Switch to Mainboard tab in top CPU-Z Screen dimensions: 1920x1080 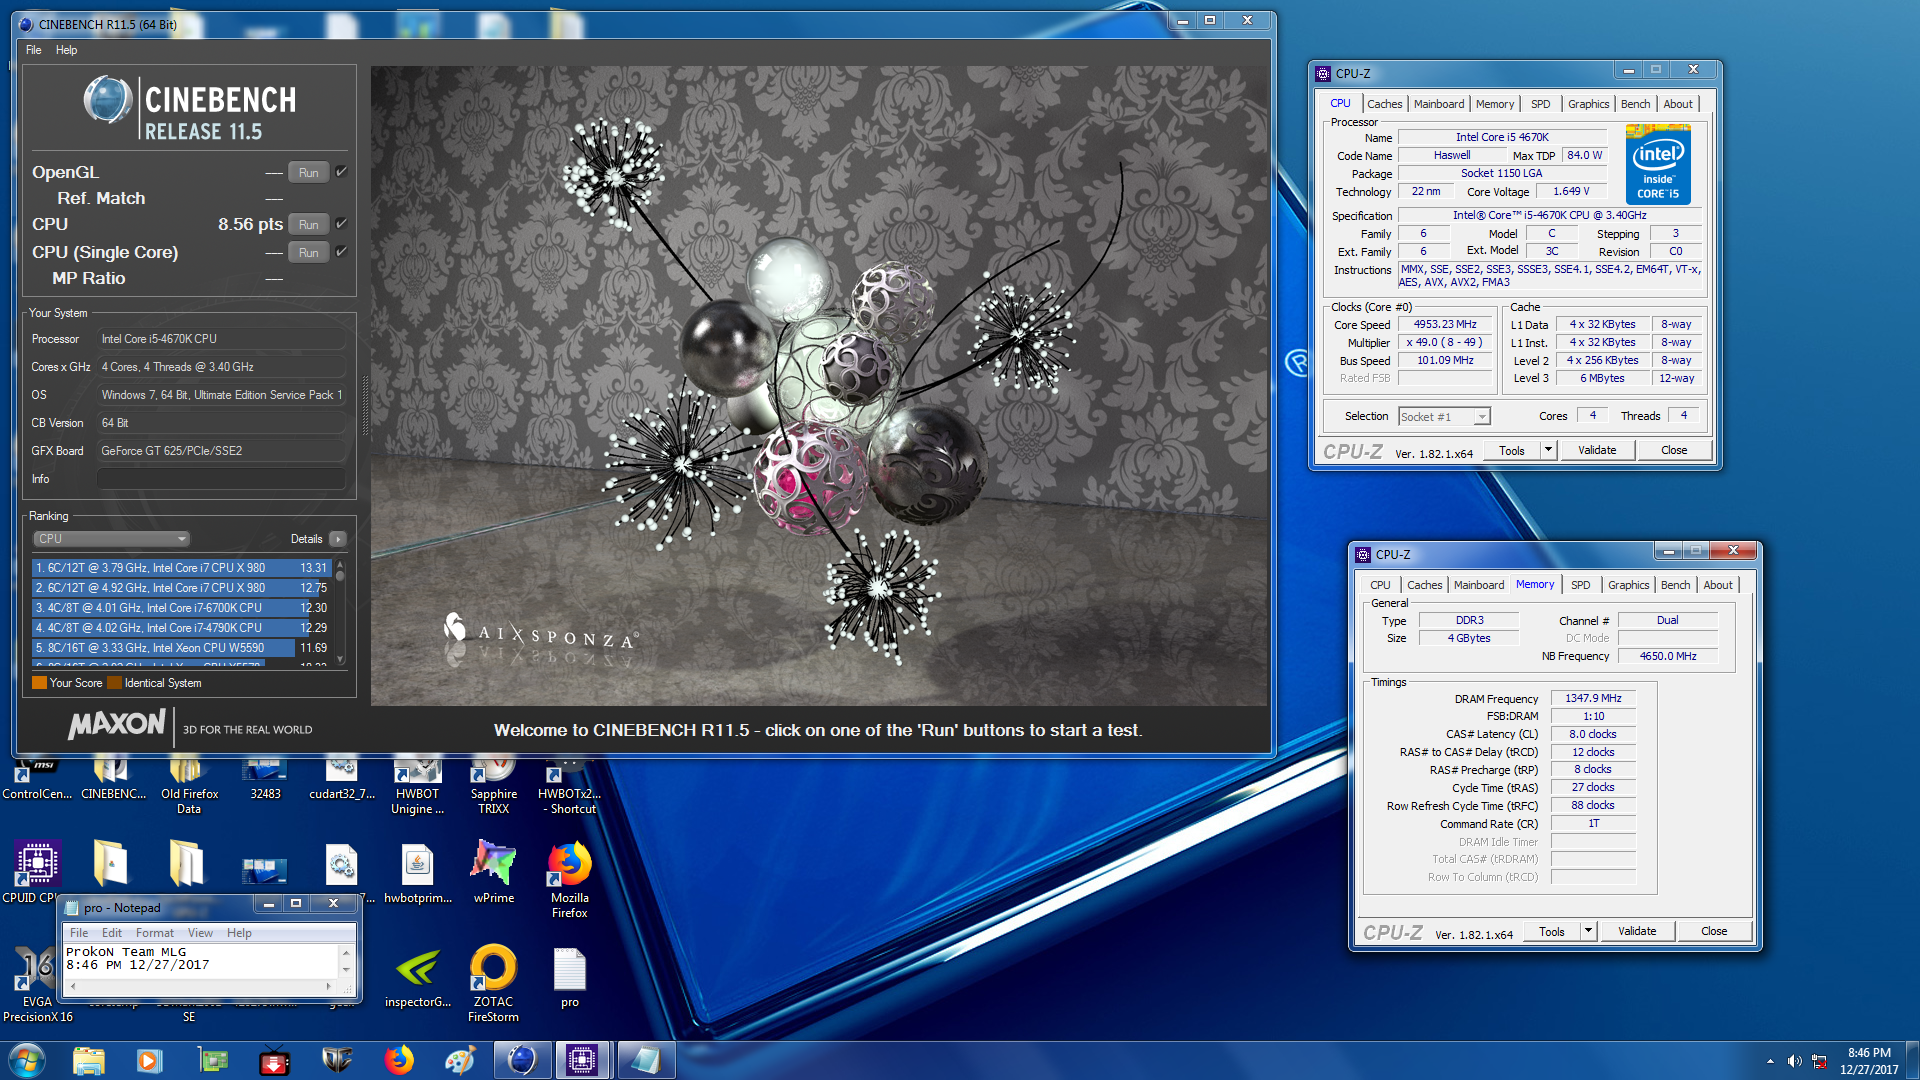click(x=1439, y=104)
